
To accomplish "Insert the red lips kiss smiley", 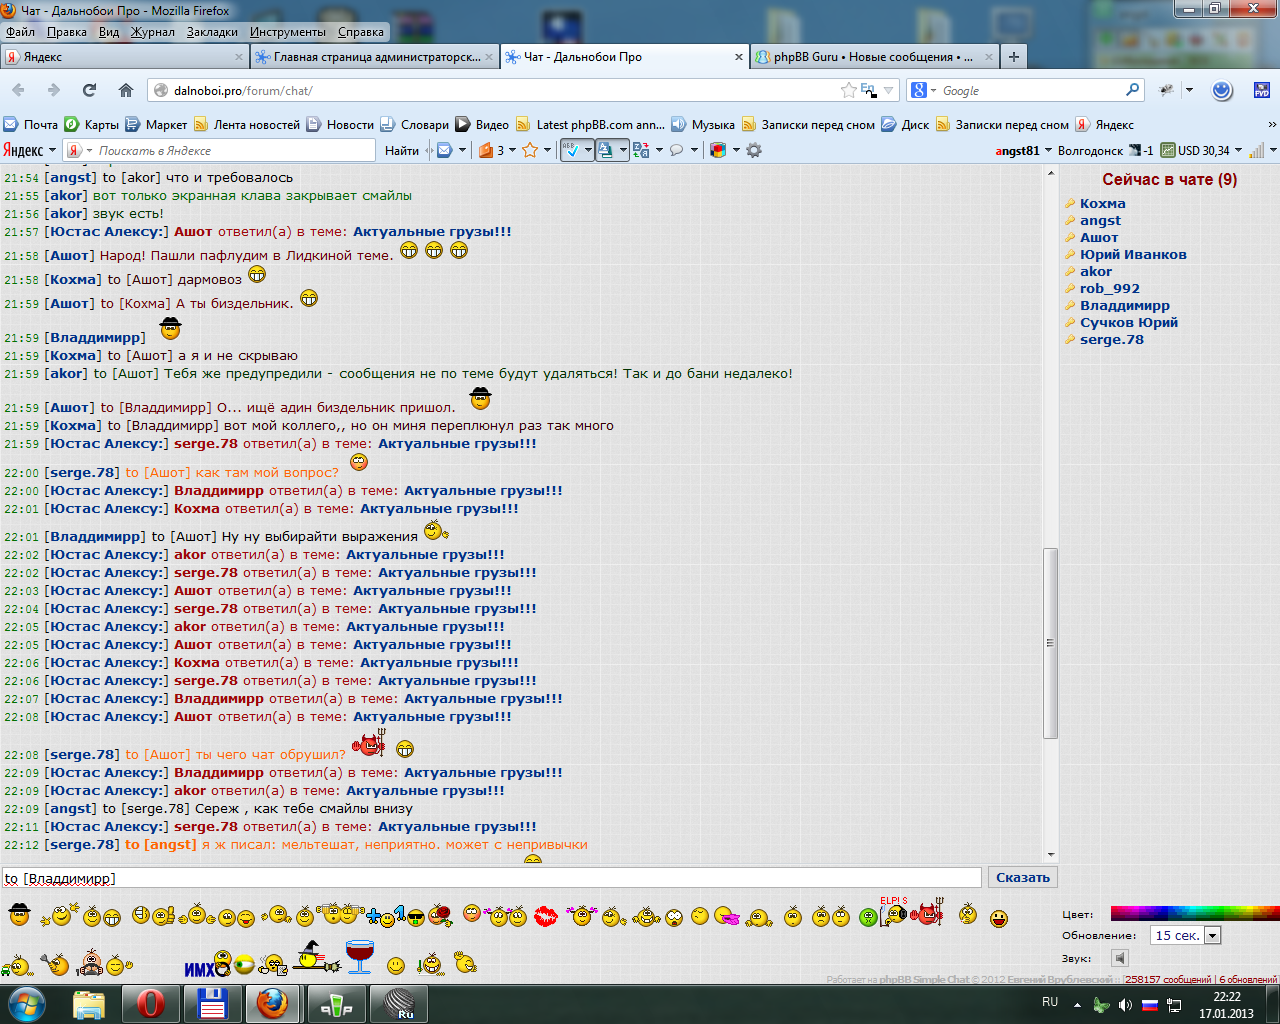I will tap(545, 916).
